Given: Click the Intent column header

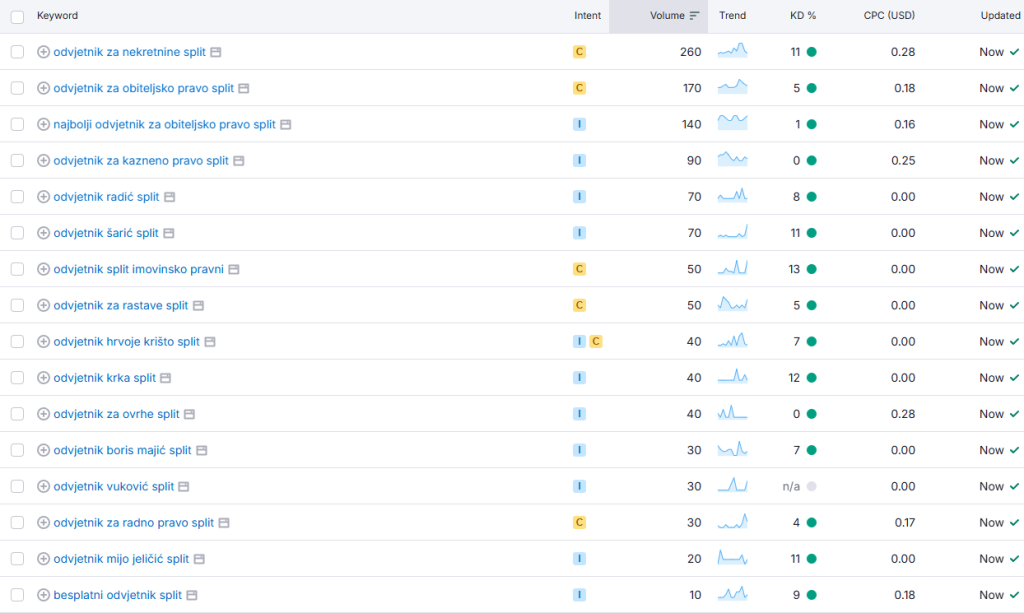Looking at the screenshot, I should (x=587, y=16).
